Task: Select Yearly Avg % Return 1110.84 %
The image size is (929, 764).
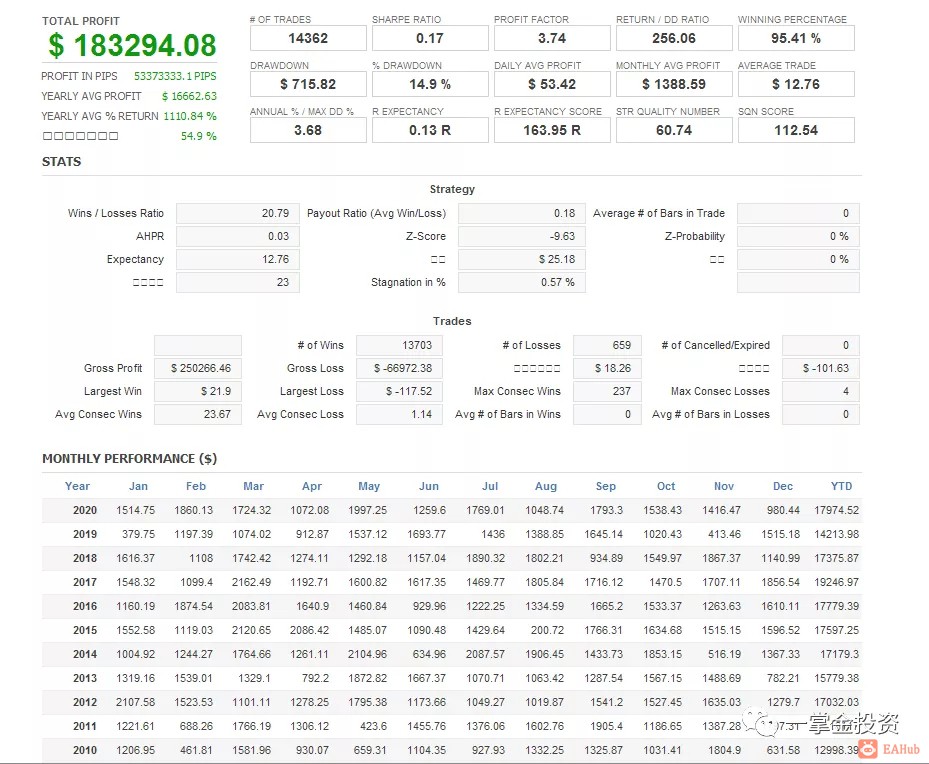Action: (190, 116)
